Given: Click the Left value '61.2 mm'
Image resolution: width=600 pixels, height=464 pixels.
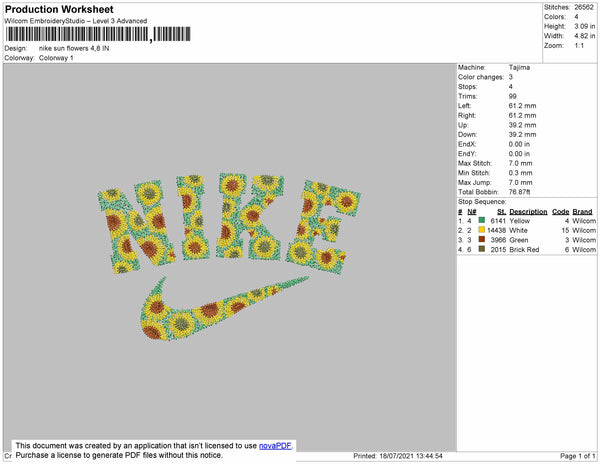Looking at the screenshot, I should [x=522, y=106].
